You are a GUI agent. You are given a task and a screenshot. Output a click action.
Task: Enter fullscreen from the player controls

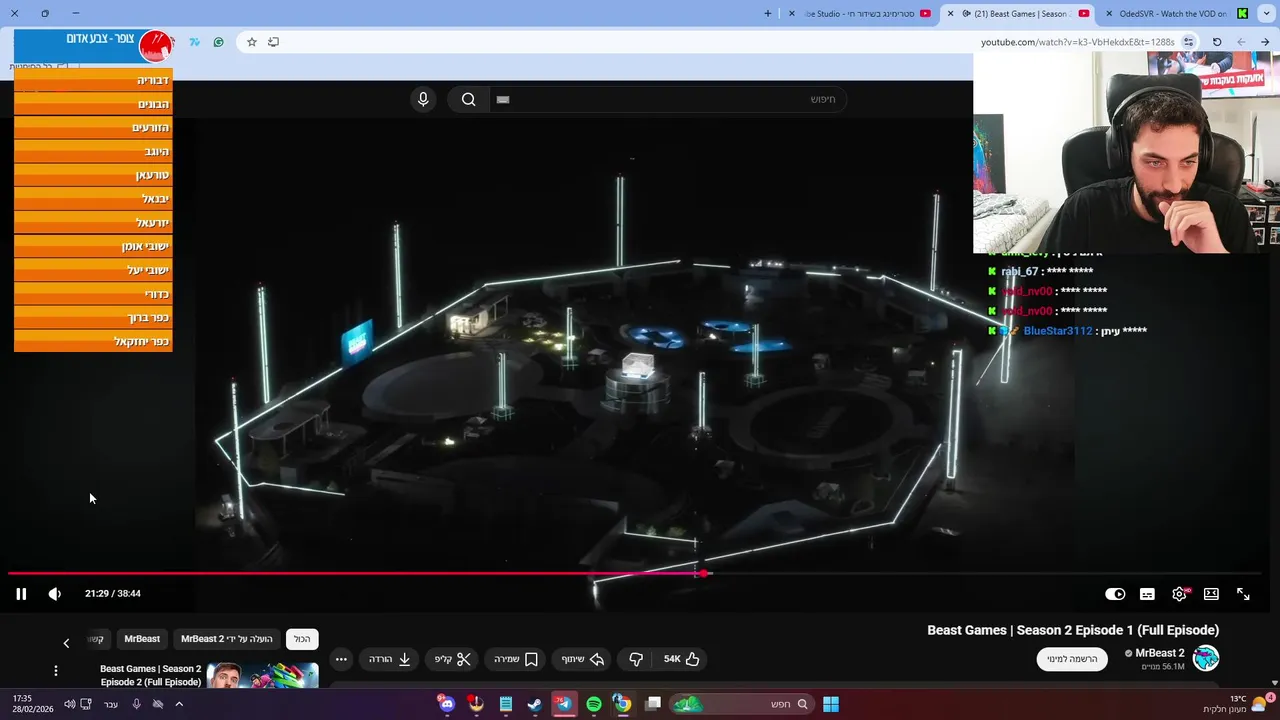[x=1243, y=594]
